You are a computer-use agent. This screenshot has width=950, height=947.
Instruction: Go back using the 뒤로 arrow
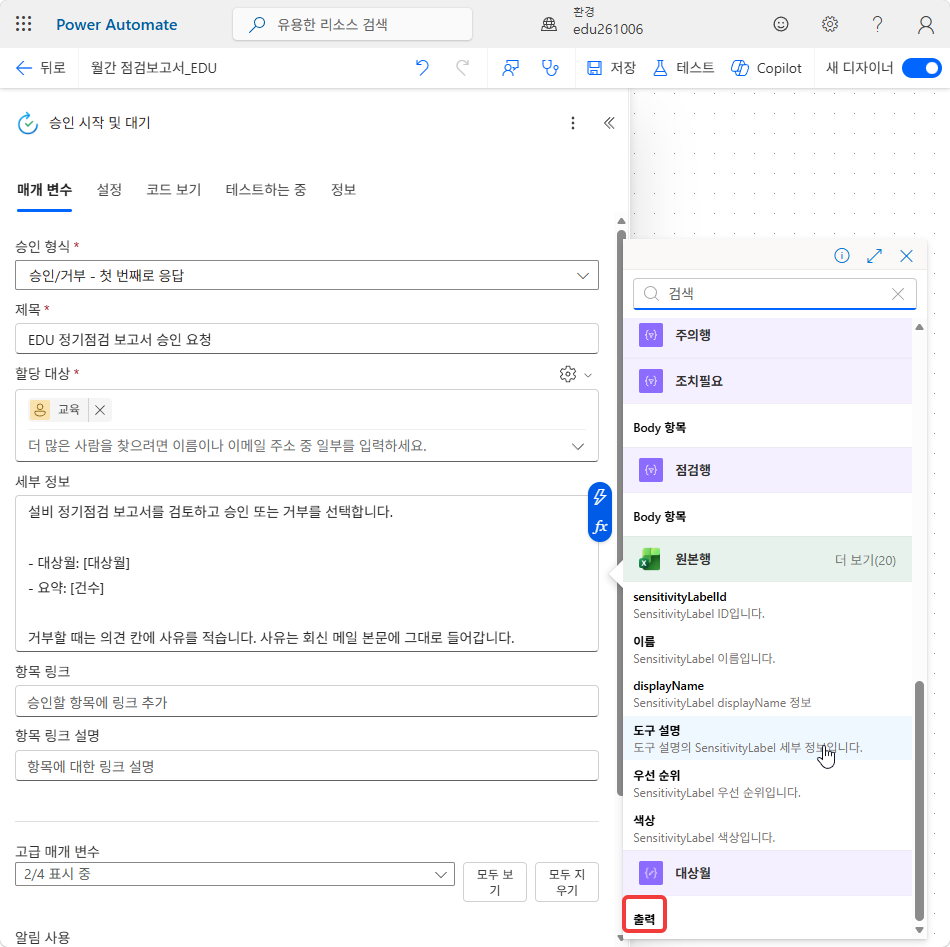pos(40,68)
